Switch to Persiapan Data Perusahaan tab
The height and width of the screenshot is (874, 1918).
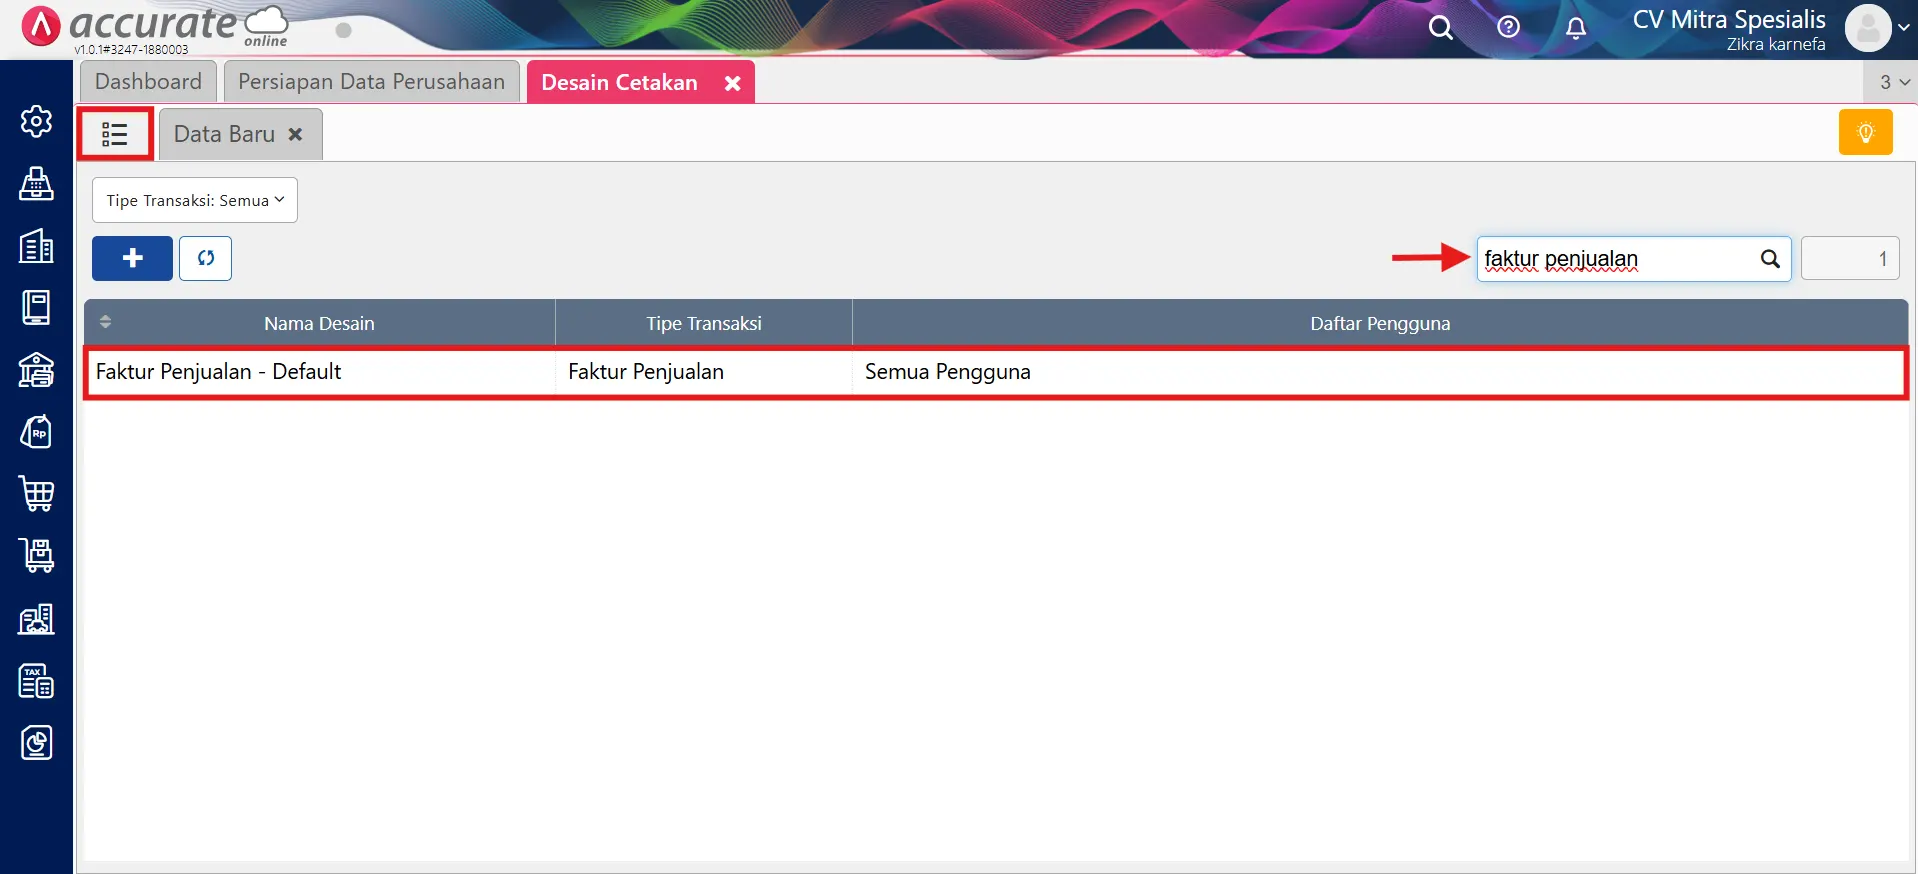point(371,82)
